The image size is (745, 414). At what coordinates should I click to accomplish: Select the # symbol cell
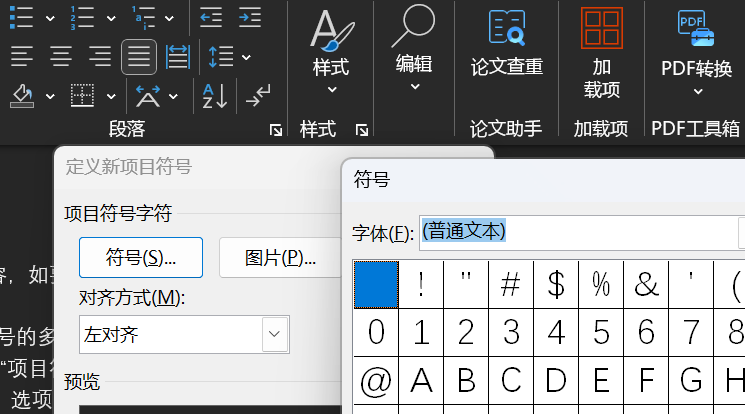pos(511,284)
